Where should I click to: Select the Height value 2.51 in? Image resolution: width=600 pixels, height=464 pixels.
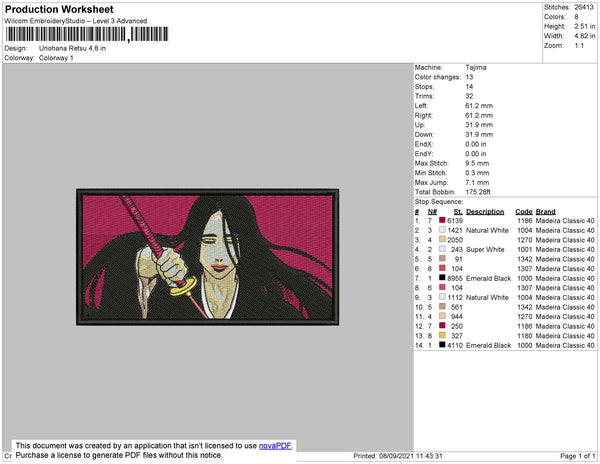tap(584, 26)
